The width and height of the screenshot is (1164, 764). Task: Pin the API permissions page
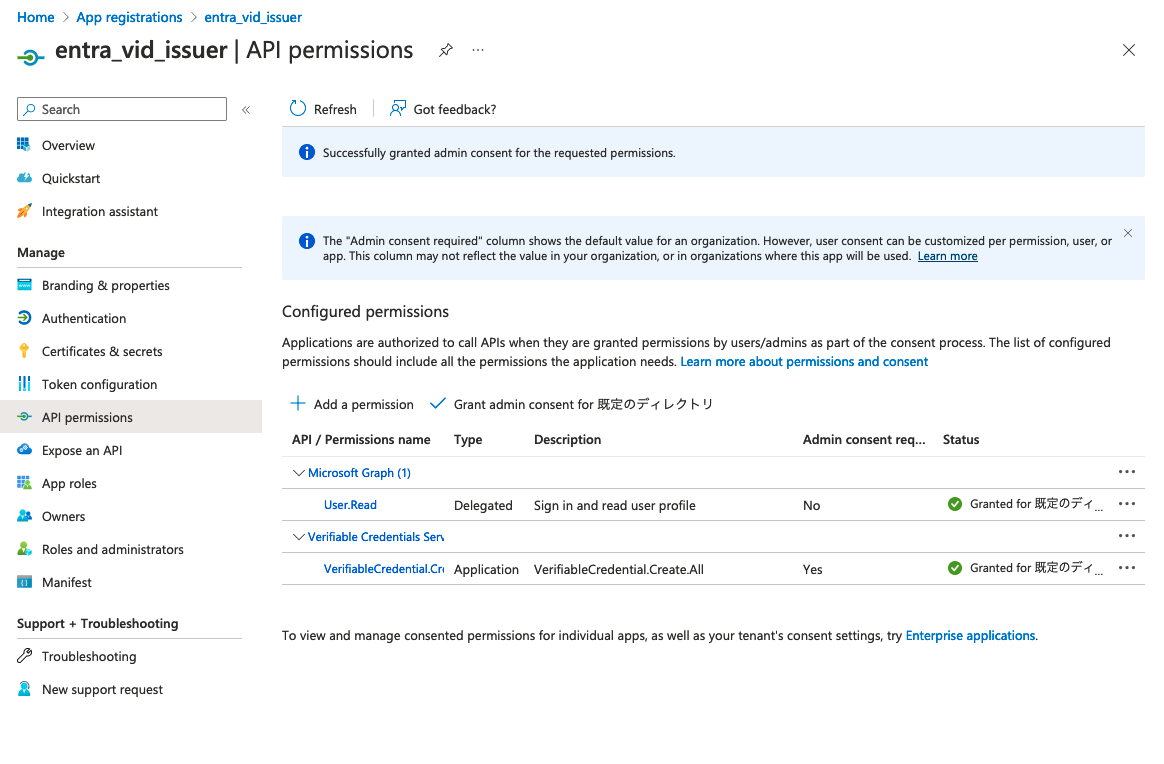pyautogui.click(x=446, y=50)
